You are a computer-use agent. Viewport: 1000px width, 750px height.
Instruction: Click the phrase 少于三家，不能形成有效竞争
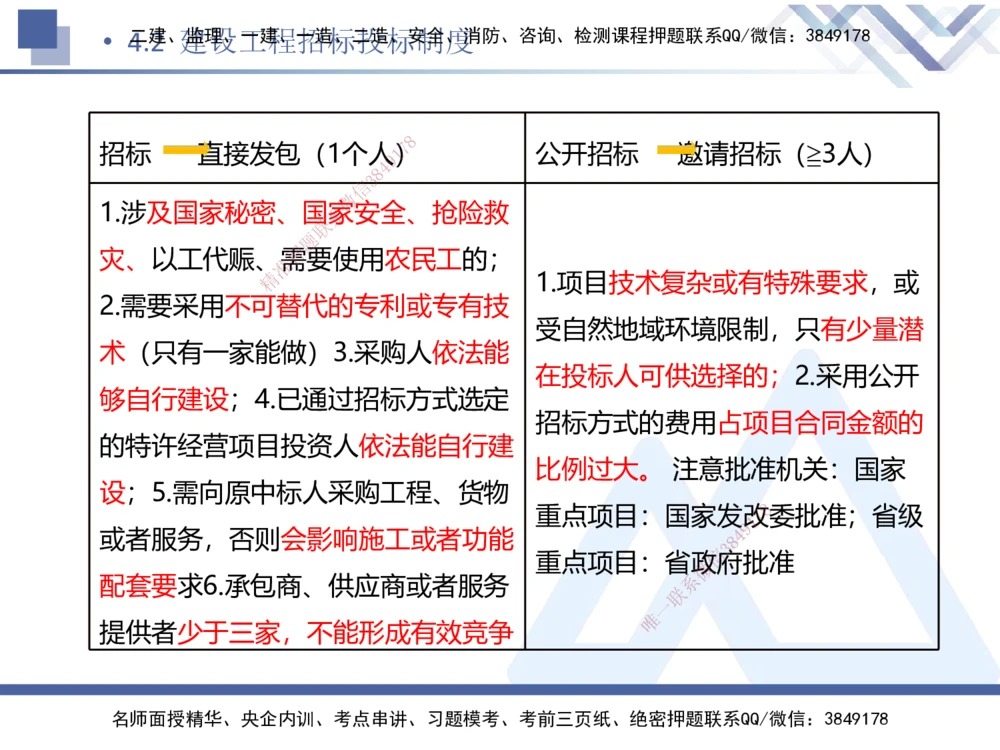tap(347, 633)
